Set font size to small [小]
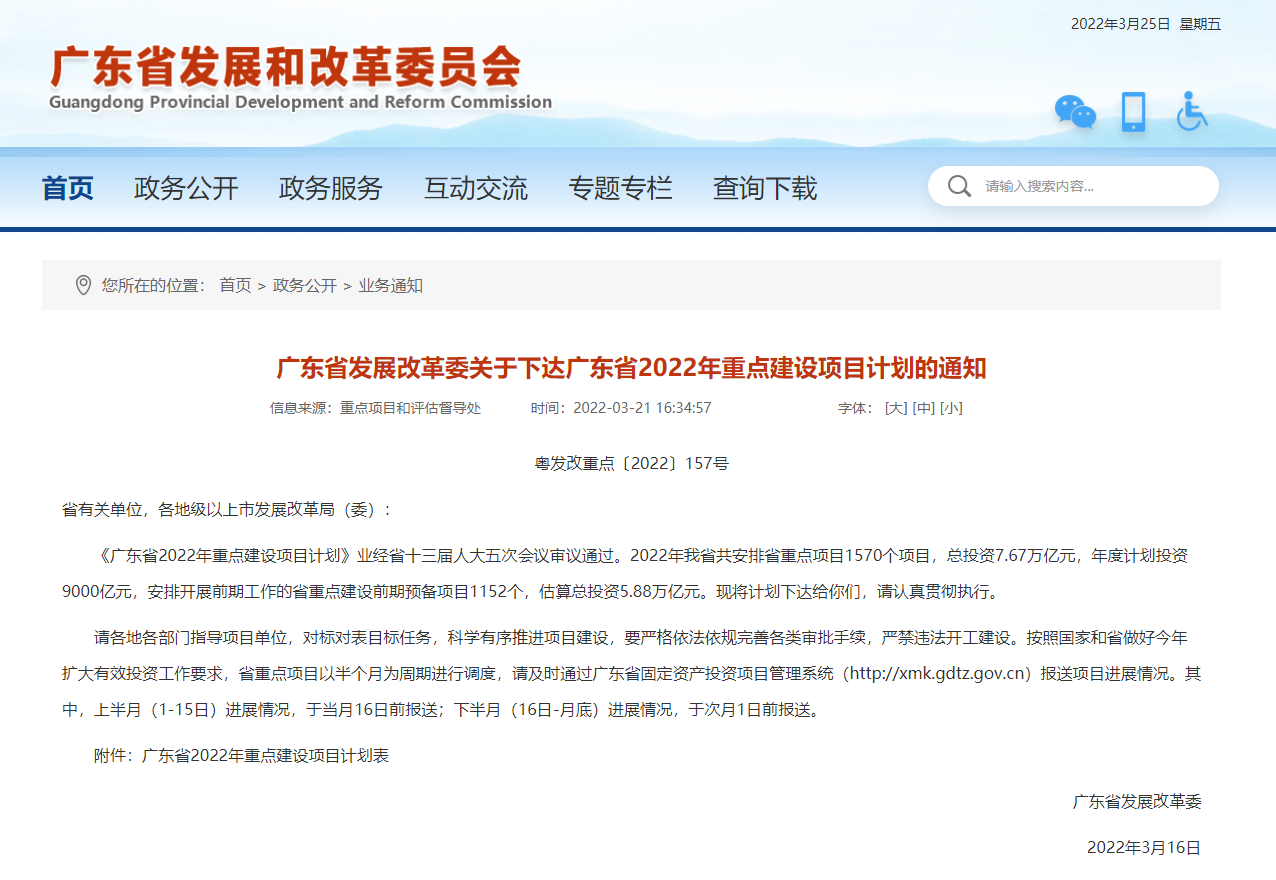This screenshot has width=1276, height=880. click(x=951, y=408)
